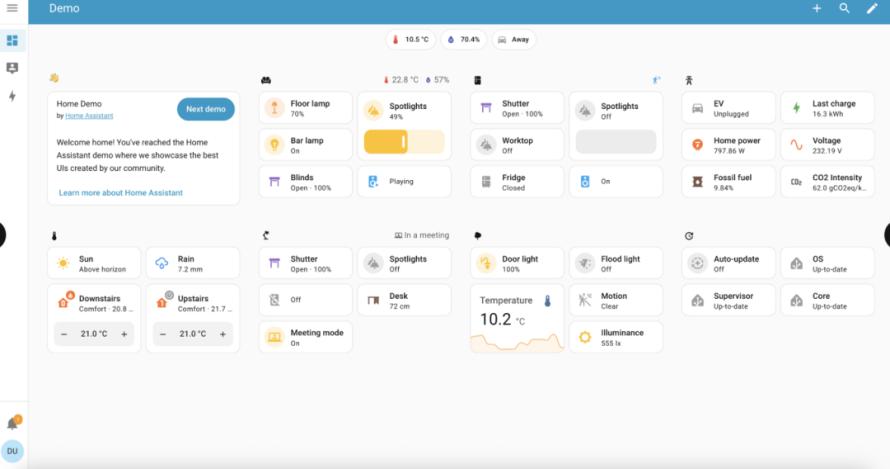
Task: Click the search magnifier icon in header
Action: 844,8
